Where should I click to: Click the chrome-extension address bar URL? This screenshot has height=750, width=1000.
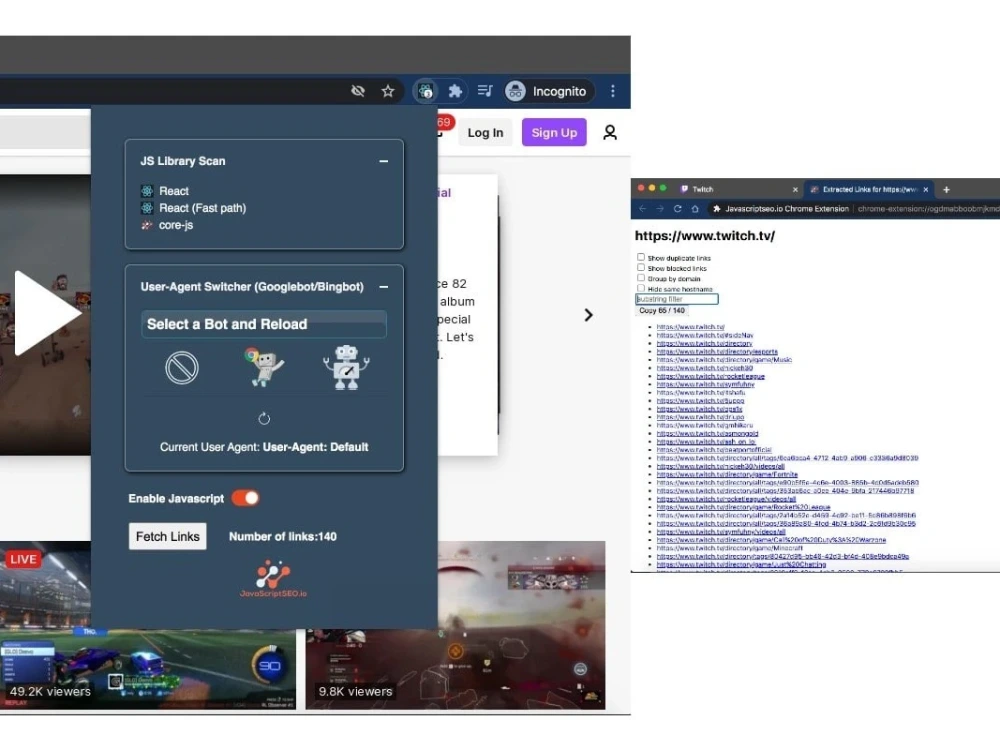(928, 209)
